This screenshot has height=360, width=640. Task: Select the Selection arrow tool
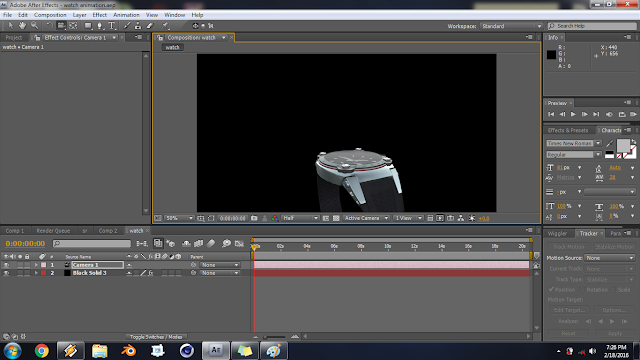[x=11, y=26]
